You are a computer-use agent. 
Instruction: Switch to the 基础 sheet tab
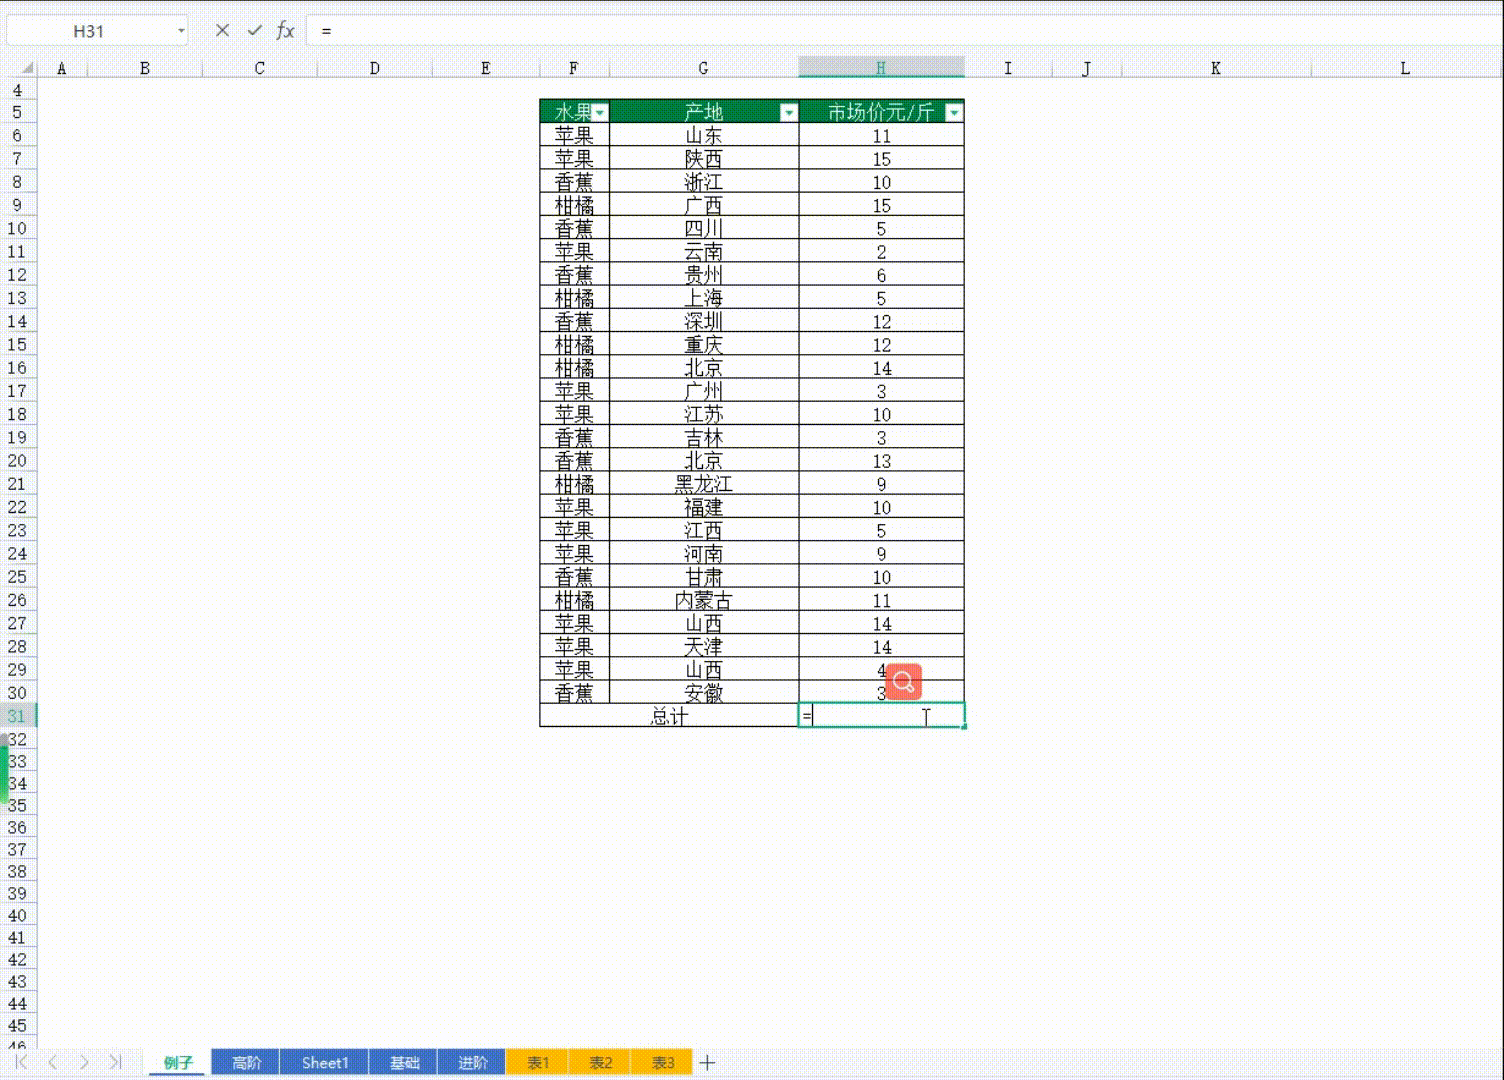(404, 1062)
